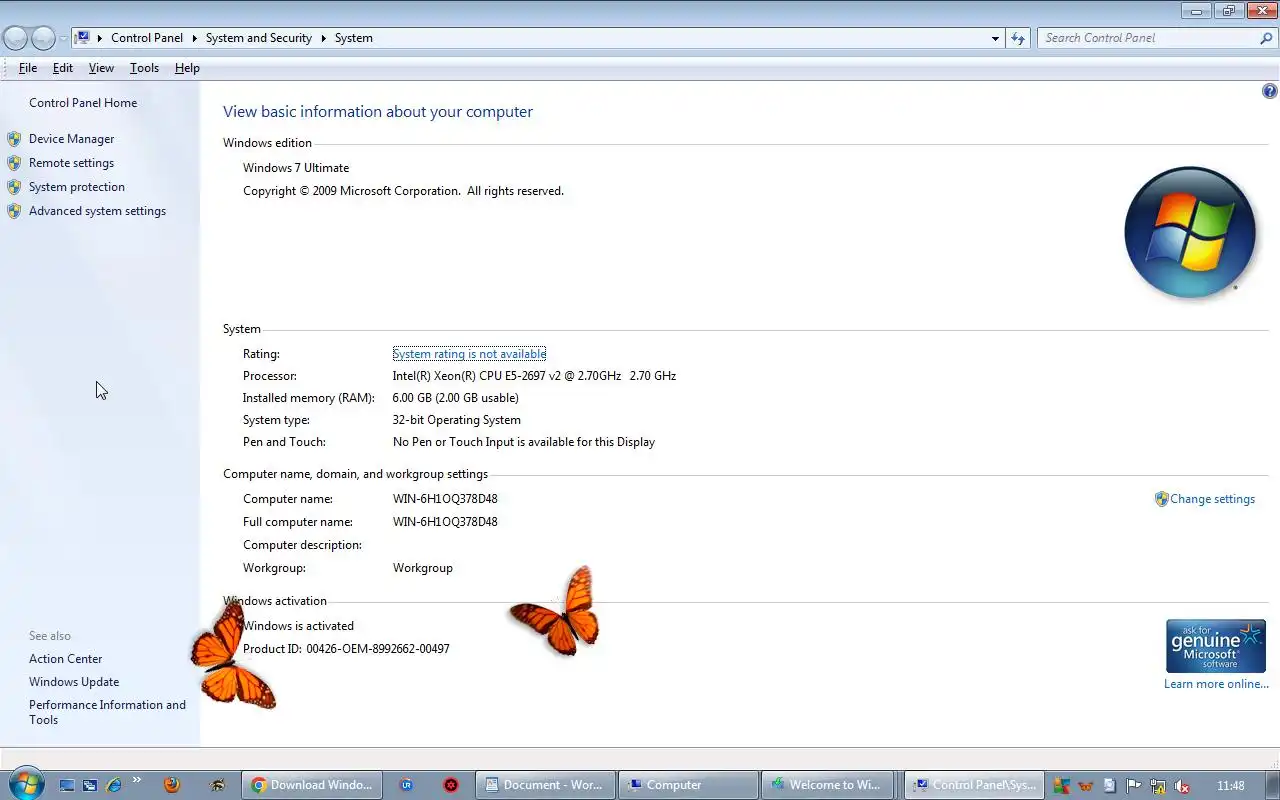Click network warning tray icon
This screenshot has width=1280, height=800.
pyautogui.click(x=1158, y=786)
